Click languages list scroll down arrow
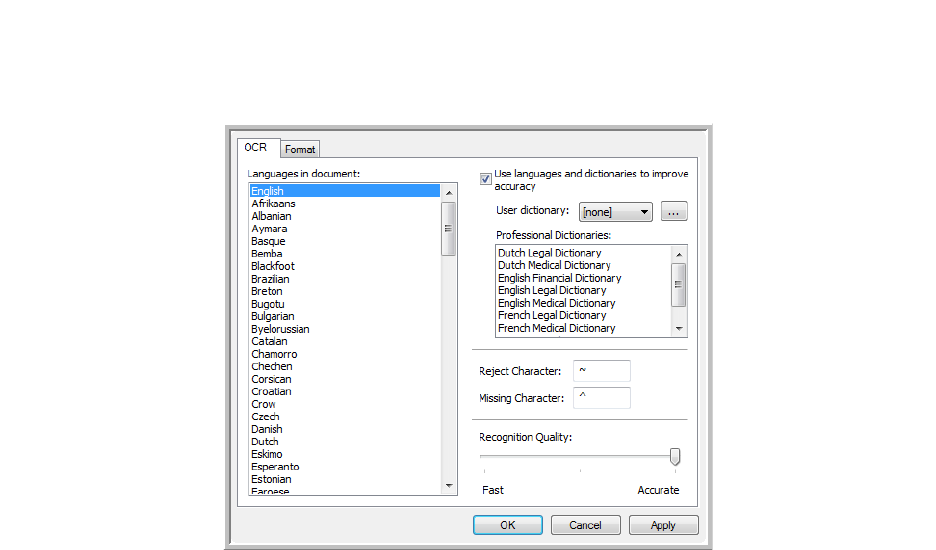Image resolution: width=936 pixels, height=550 pixels. pyautogui.click(x=449, y=486)
